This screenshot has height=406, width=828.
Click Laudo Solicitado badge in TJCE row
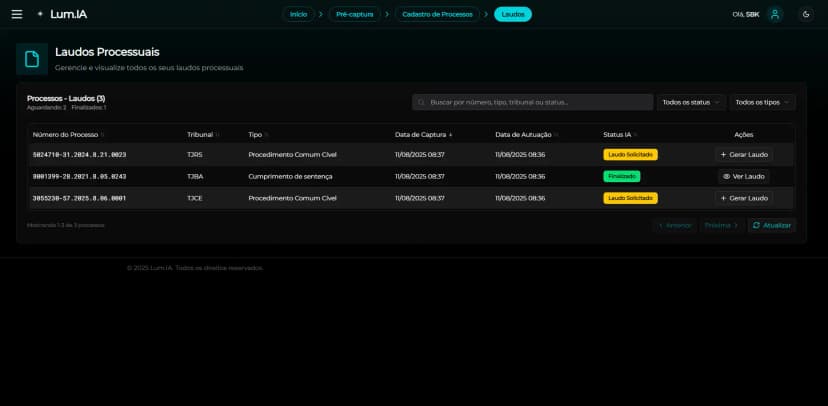point(631,198)
